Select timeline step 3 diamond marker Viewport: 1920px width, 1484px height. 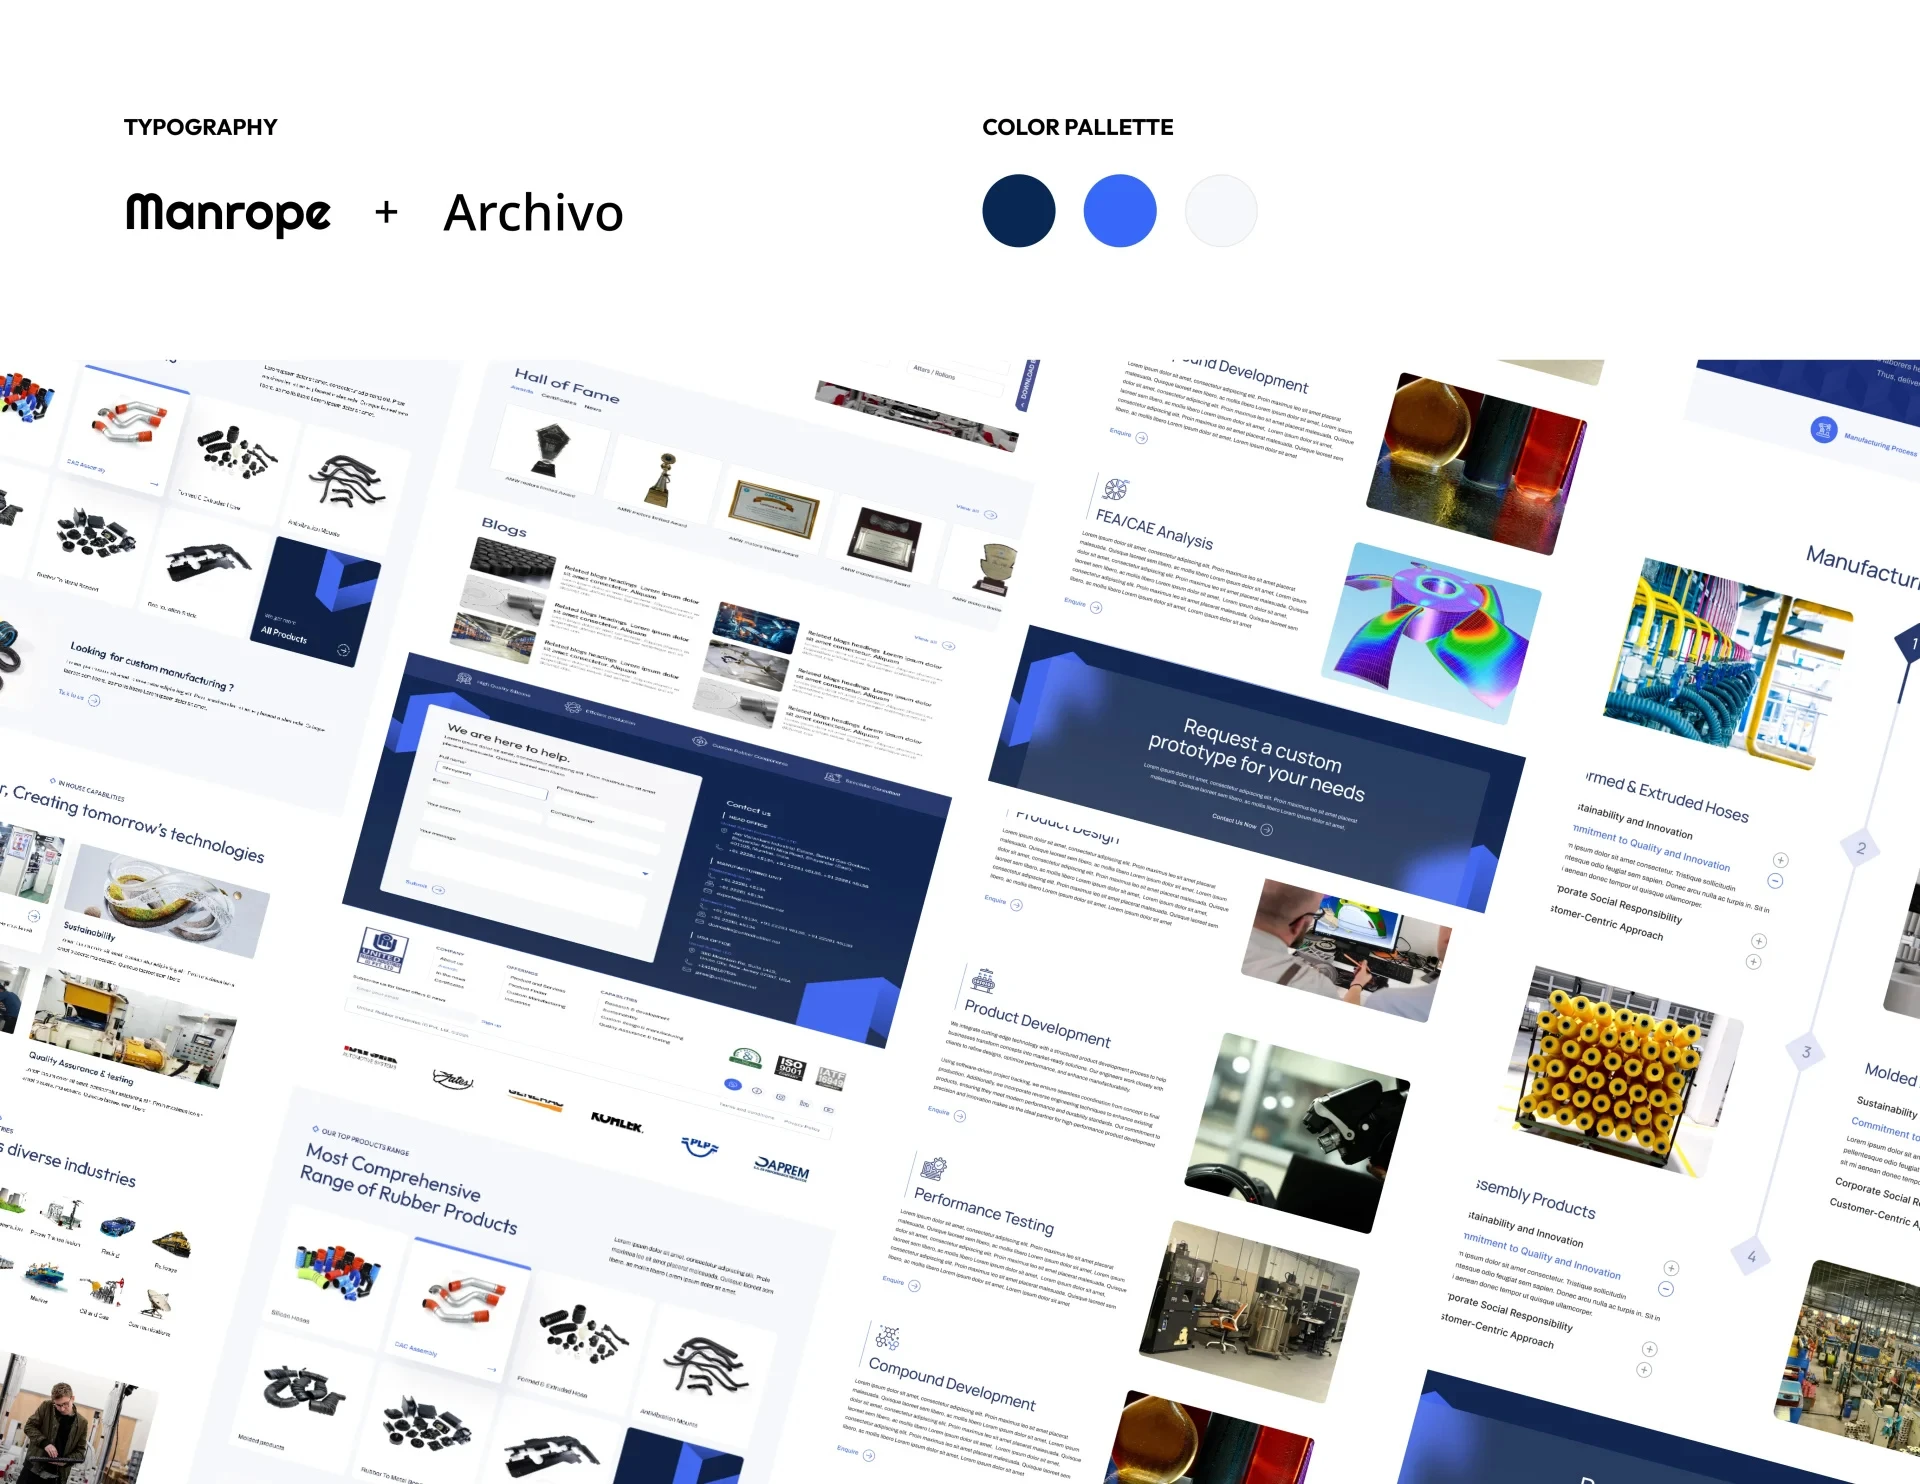click(x=1806, y=1052)
